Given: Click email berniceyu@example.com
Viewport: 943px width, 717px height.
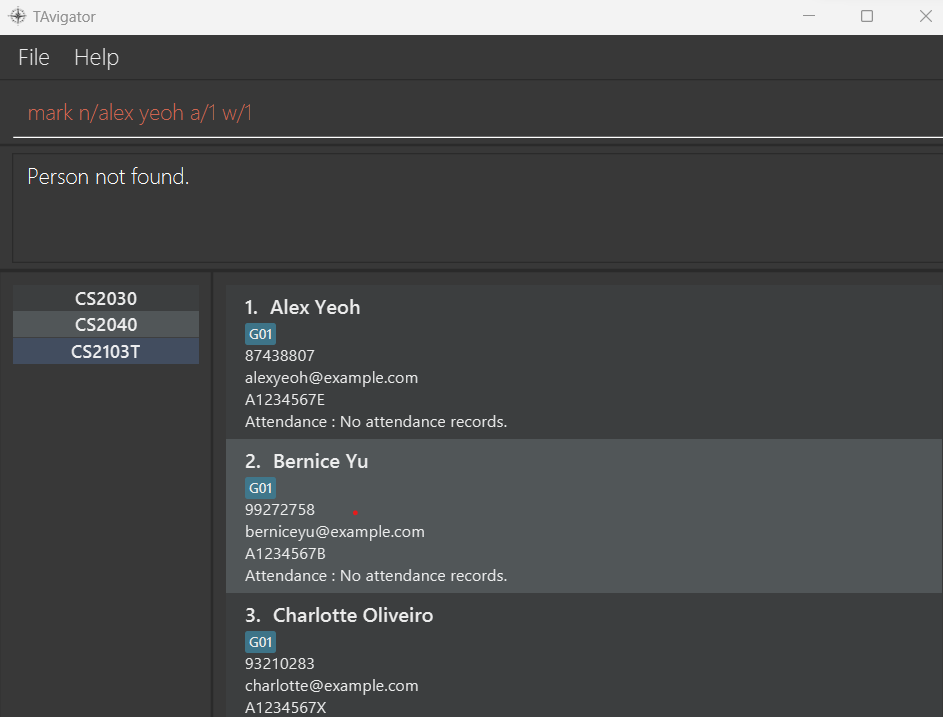Looking at the screenshot, I should 334,532.
